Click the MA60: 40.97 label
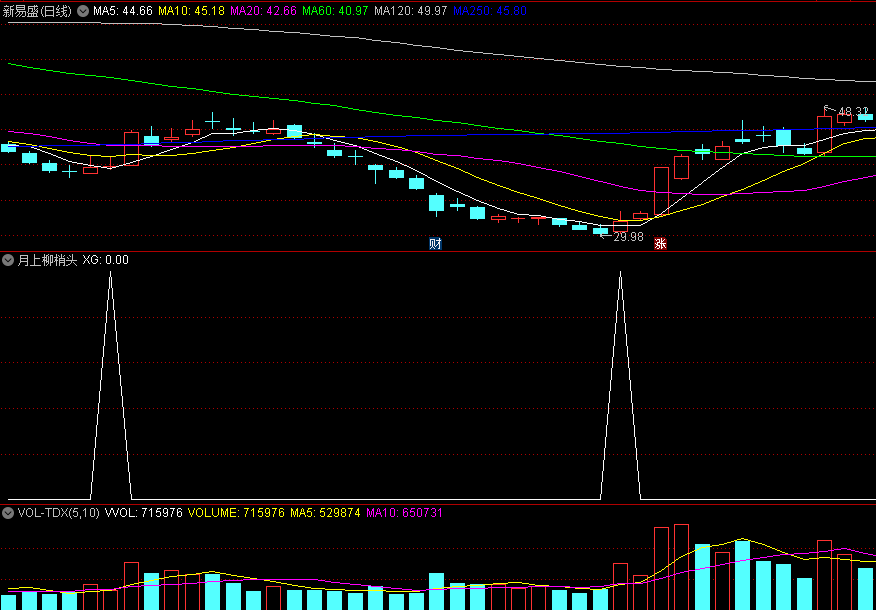 335,11
